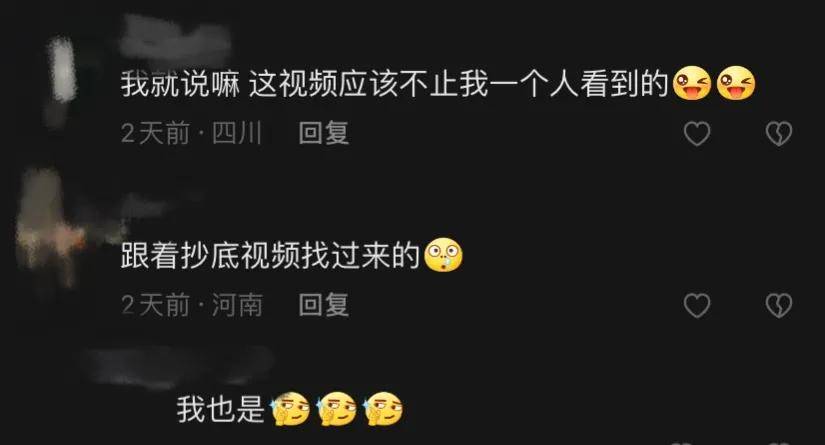Click the wide-eyed emoji after 找过来的
825x445 pixels.
click(x=443, y=255)
